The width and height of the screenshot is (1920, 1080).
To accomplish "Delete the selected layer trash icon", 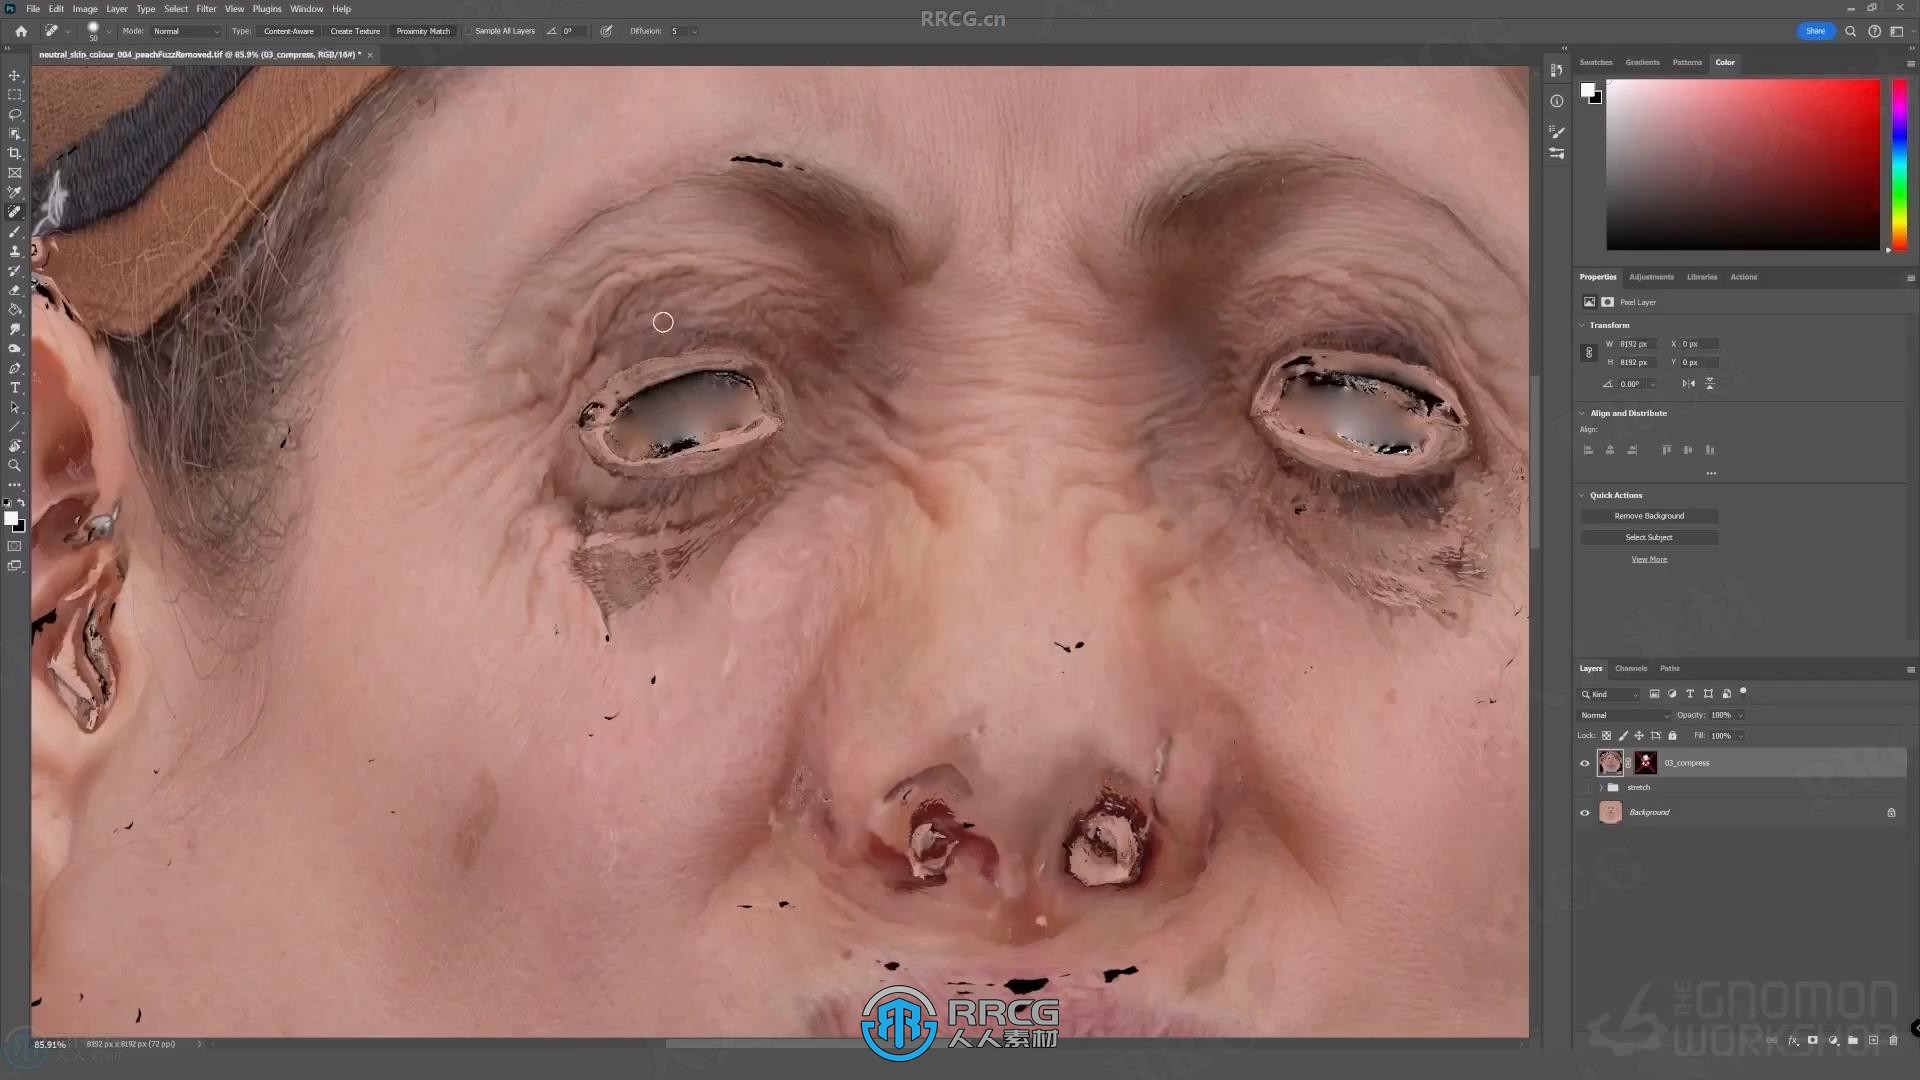I will tap(1893, 1040).
